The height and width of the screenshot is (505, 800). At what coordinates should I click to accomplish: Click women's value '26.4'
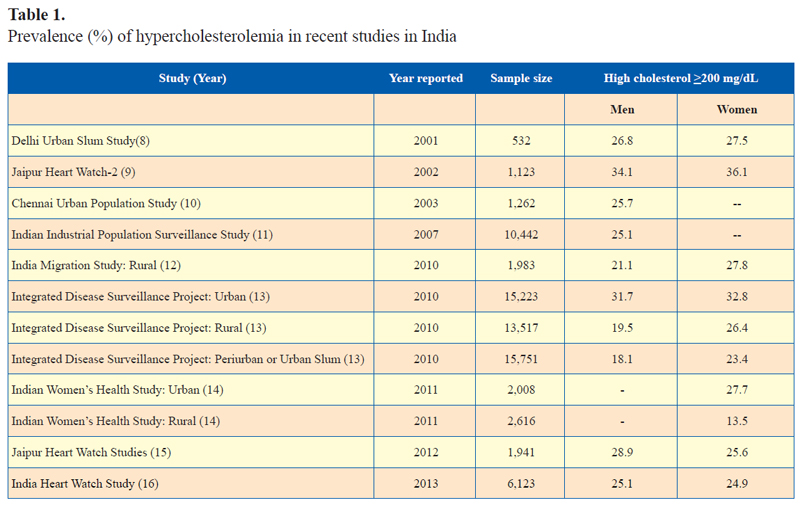tap(737, 327)
